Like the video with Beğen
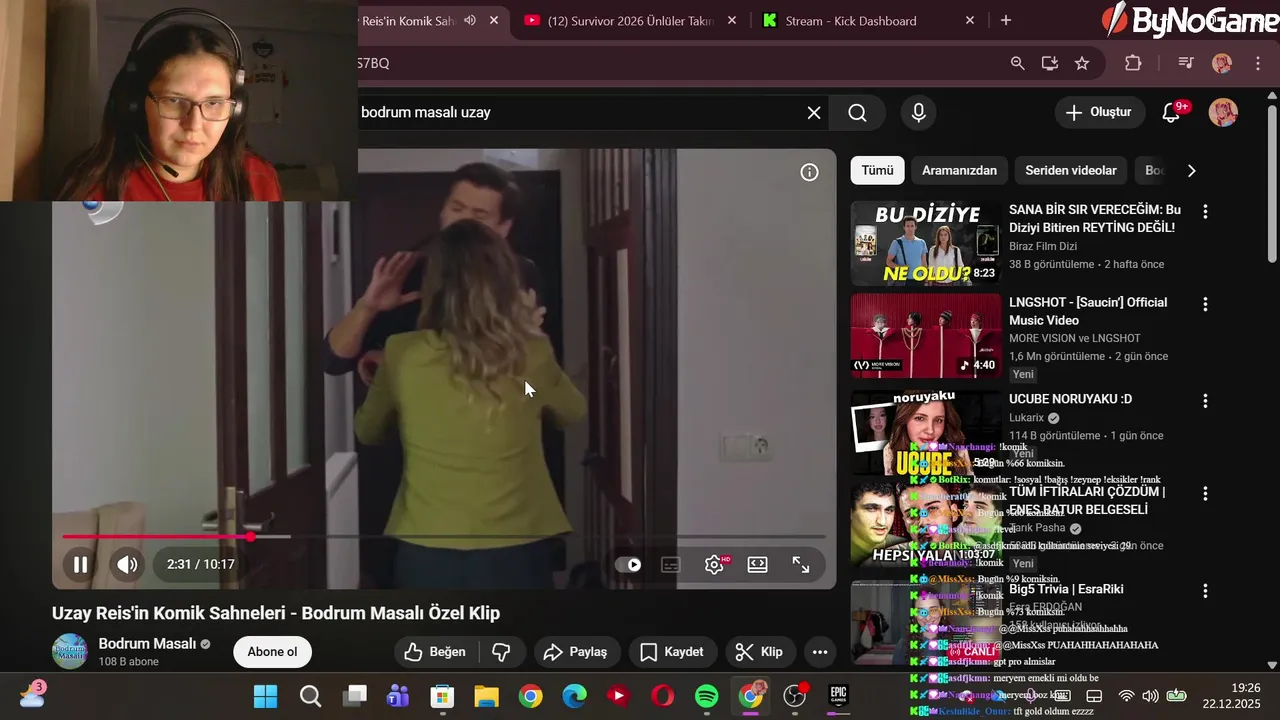The width and height of the screenshot is (1280, 720). (435, 652)
